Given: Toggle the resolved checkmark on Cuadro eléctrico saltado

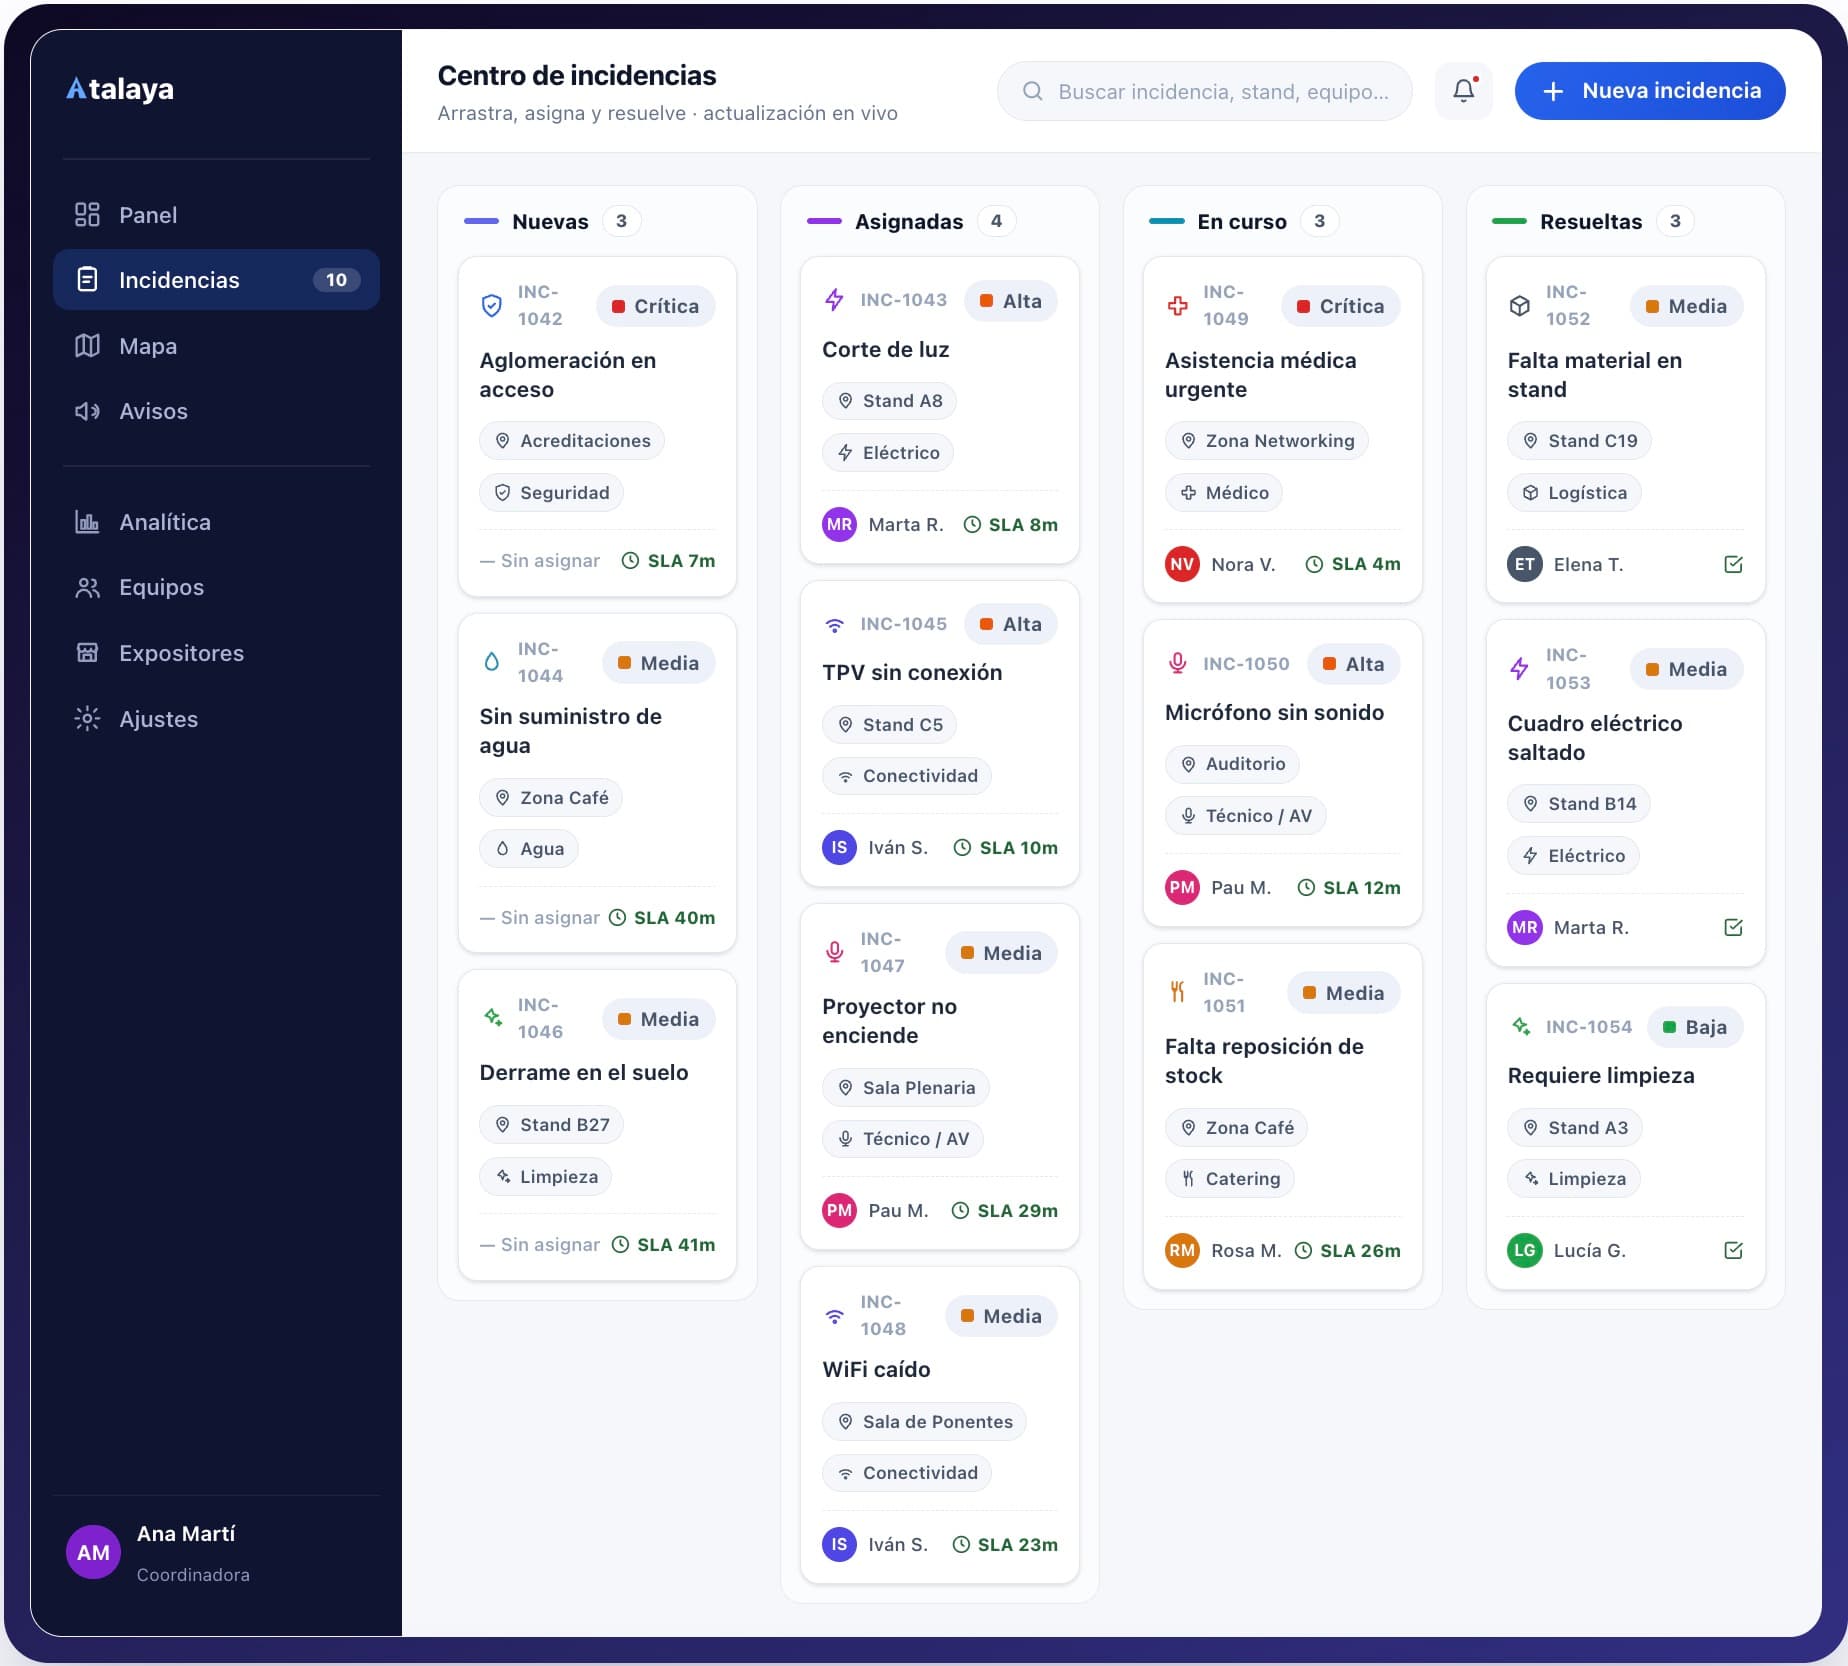Looking at the screenshot, I should [x=1733, y=928].
